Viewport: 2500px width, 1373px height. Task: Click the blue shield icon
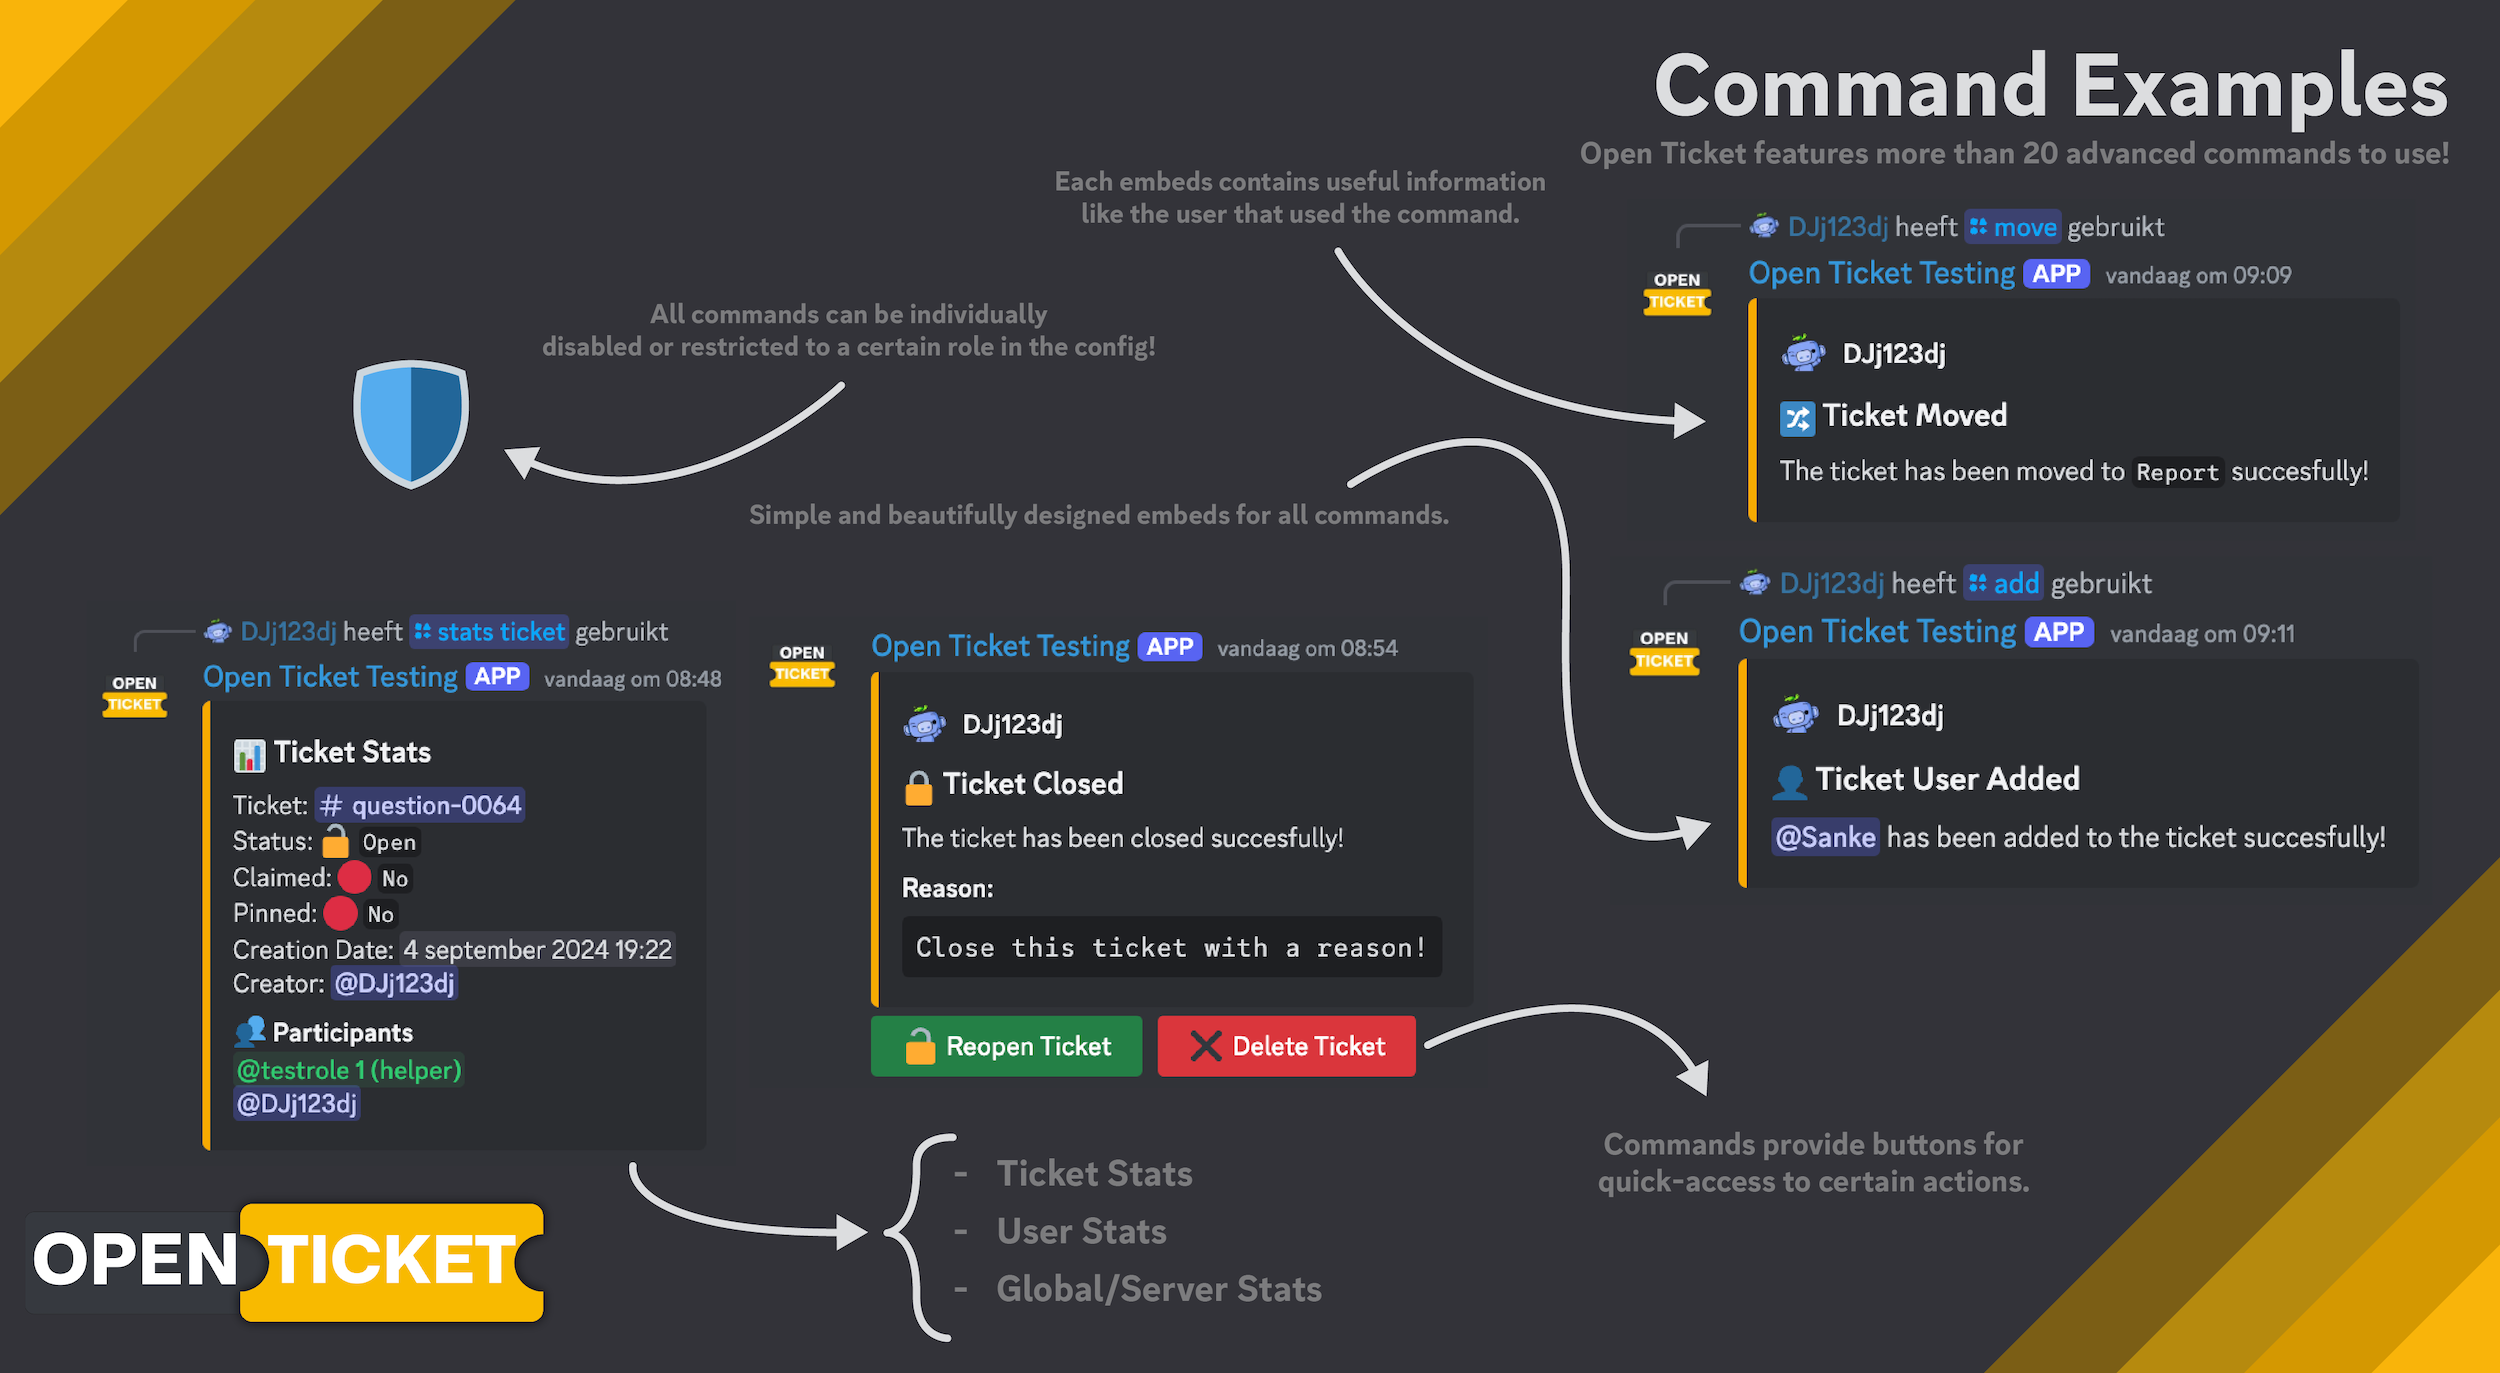tap(411, 424)
